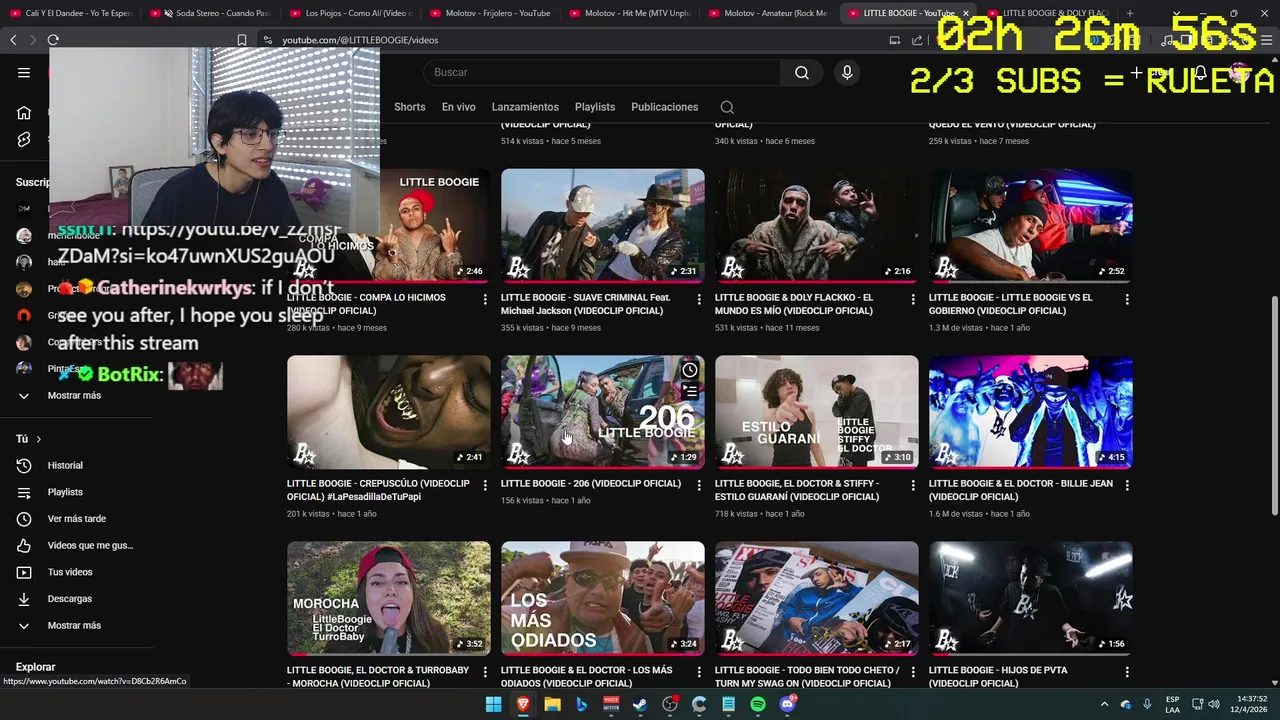Play the MOROCHA video thumbnail
1280x720 pixels.
pos(389,598)
